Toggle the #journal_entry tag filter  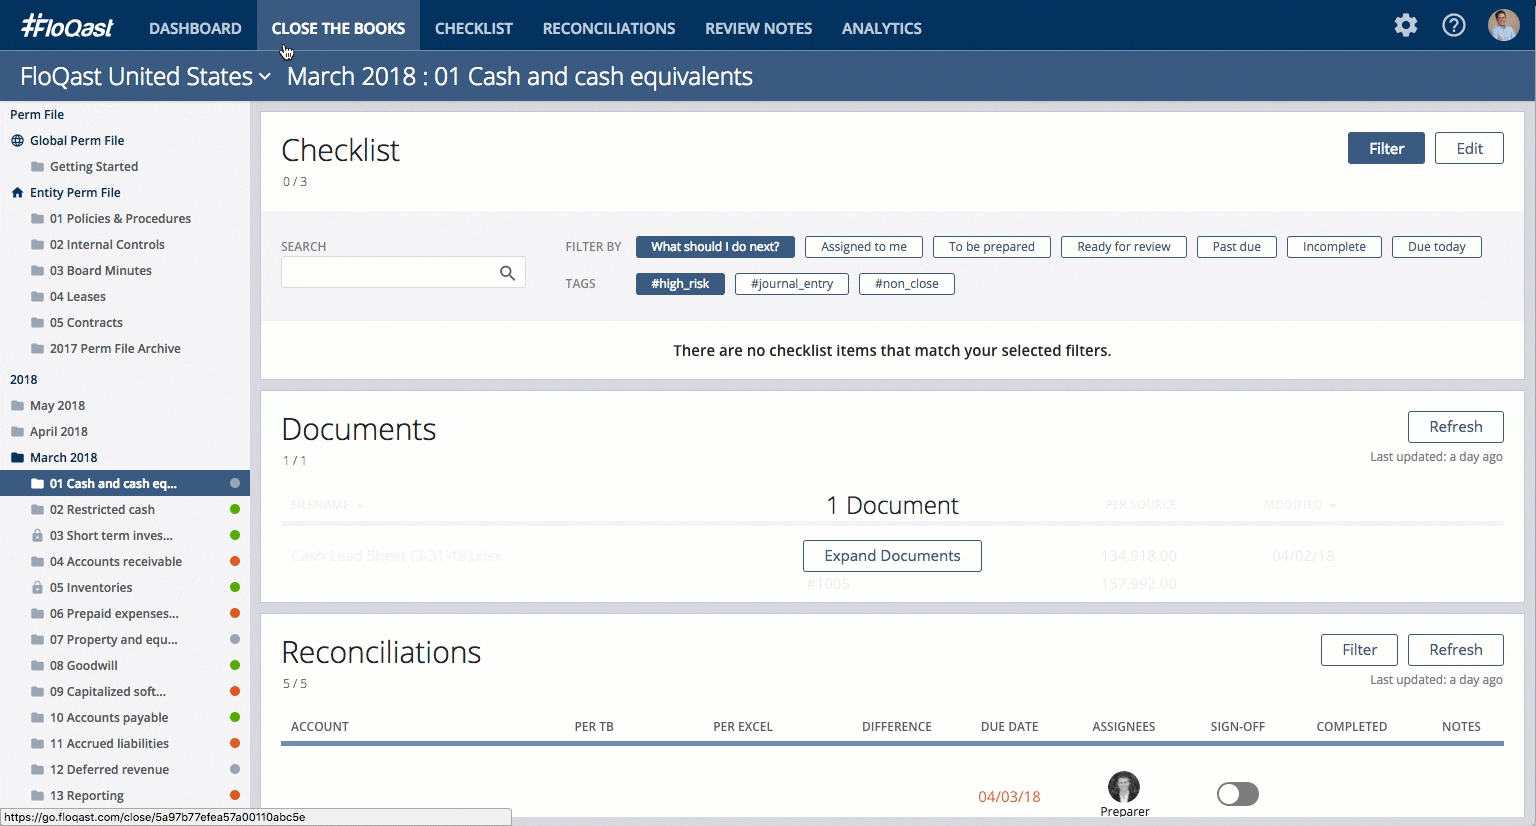point(792,284)
